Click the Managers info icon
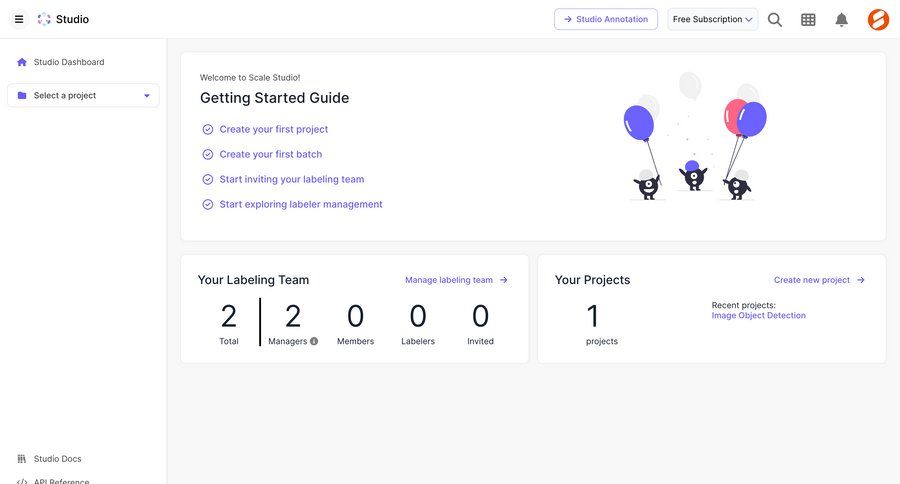The width and height of the screenshot is (900, 484). (x=314, y=341)
